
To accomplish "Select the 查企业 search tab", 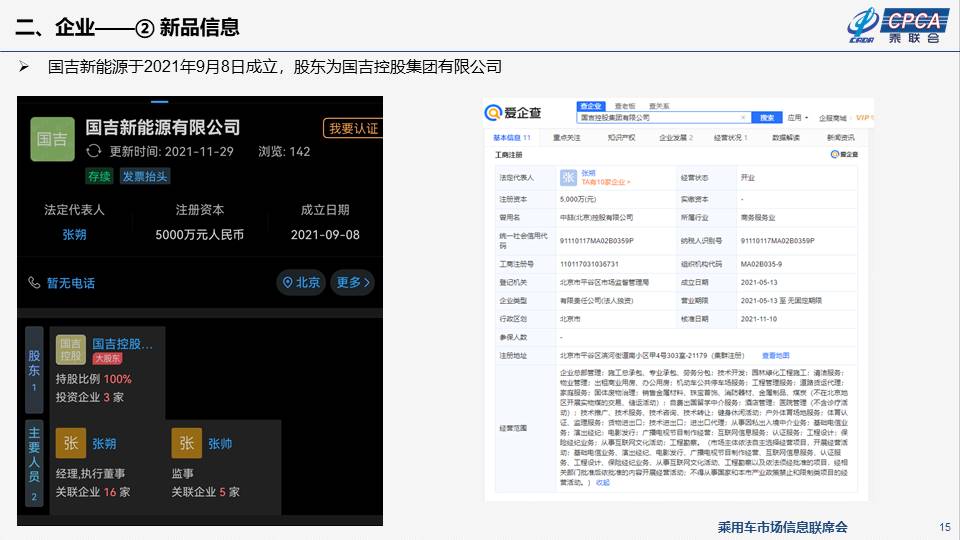I will click(591, 106).
